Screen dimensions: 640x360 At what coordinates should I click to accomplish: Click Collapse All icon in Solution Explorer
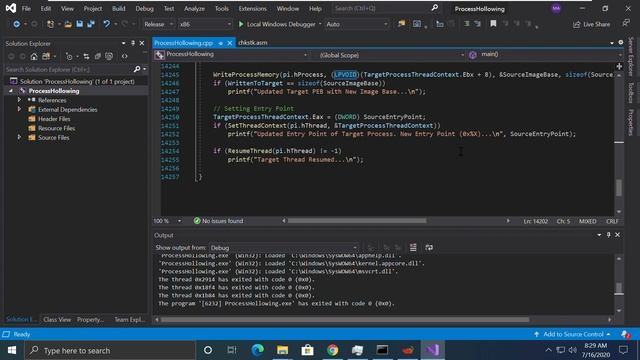[98, 56]
